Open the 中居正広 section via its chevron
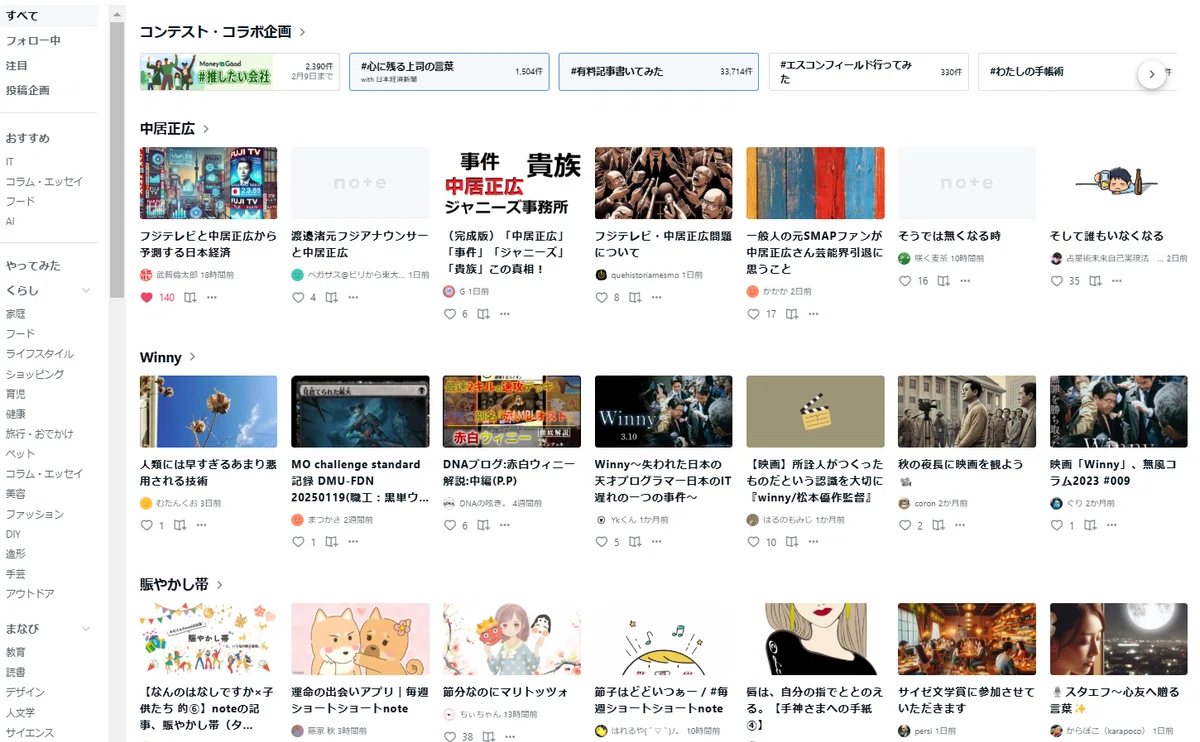 (206, 129)
